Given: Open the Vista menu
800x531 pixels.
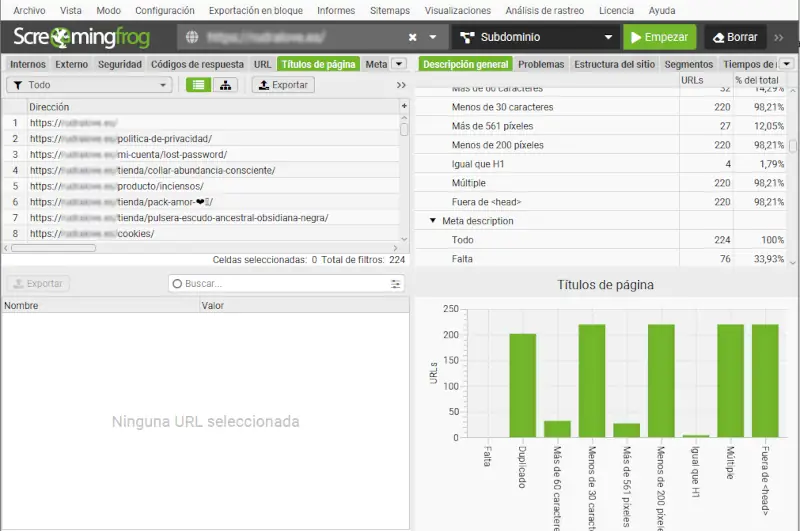Looking at the screenshot, I should (70, 10).
